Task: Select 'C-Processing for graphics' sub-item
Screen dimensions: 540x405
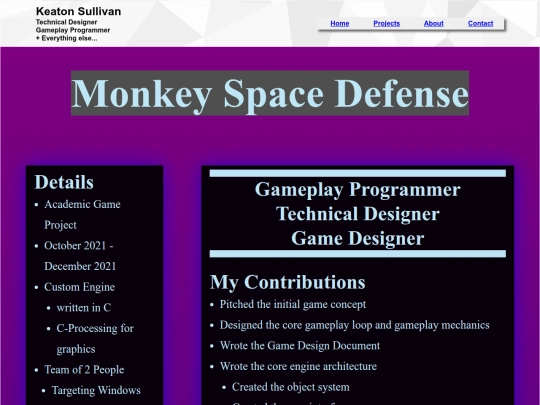Action: click(x=95, y=338)
